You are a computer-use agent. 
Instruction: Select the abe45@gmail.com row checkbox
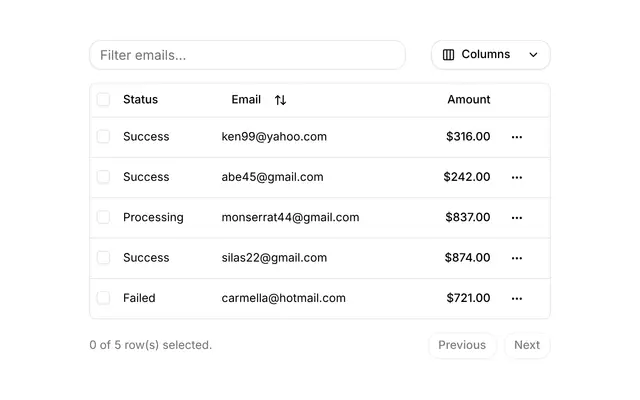[x=103, y=177]
